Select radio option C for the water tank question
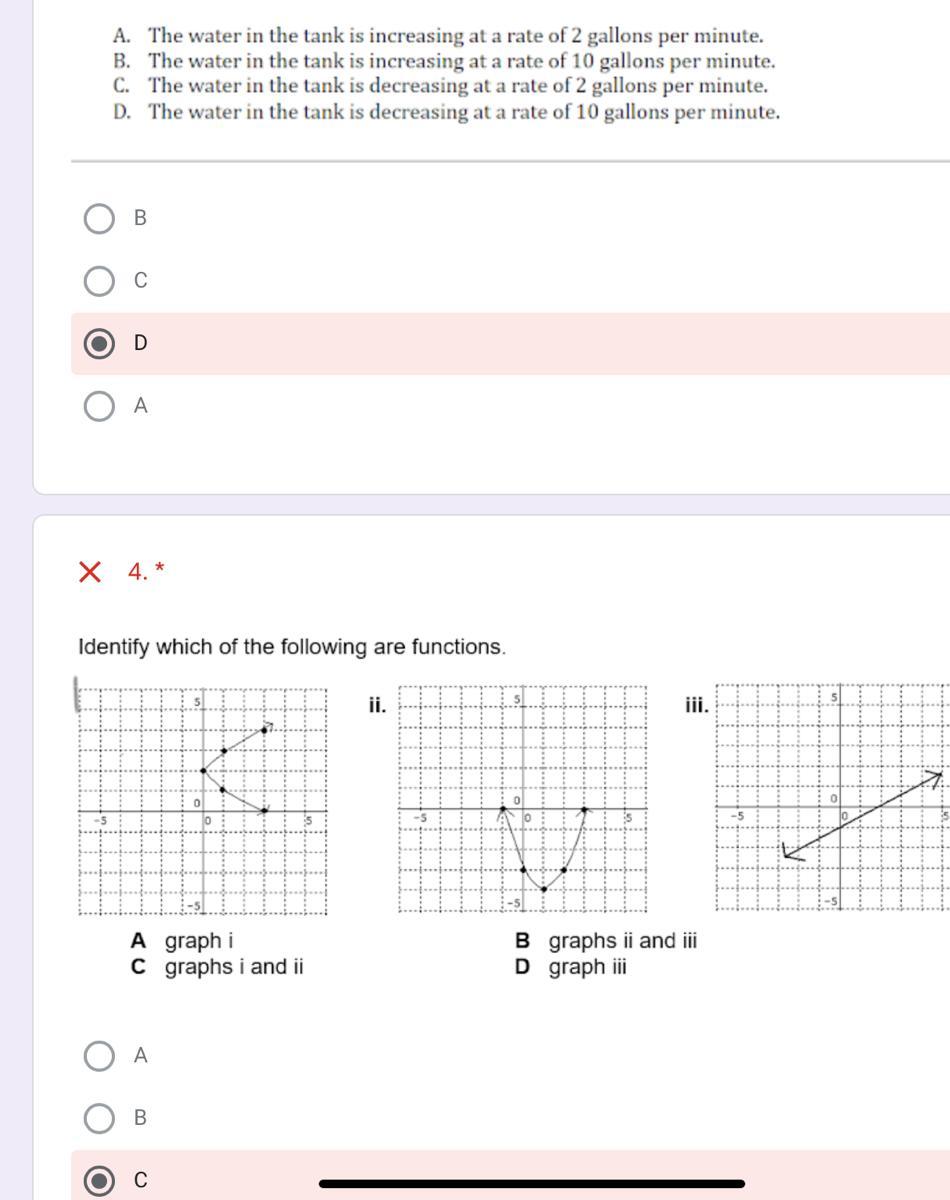 tap(99, 281)
